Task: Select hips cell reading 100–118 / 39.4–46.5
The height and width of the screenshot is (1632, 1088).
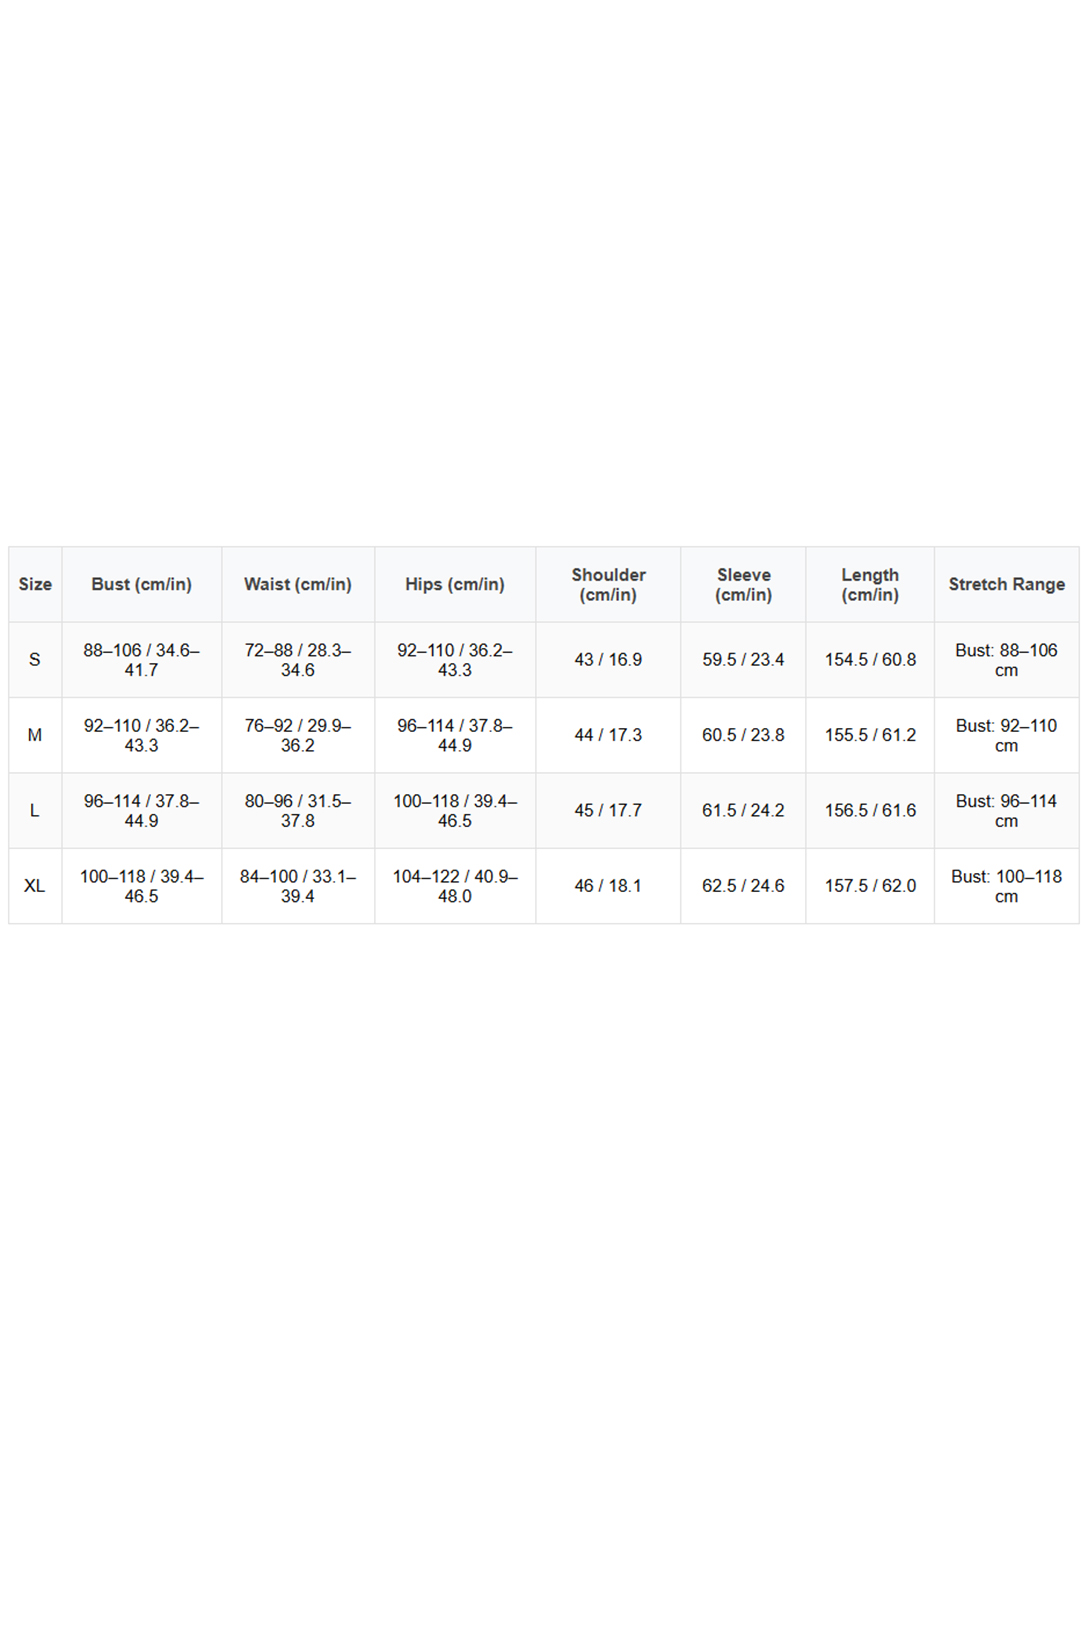Action: (x=455, y=811)
